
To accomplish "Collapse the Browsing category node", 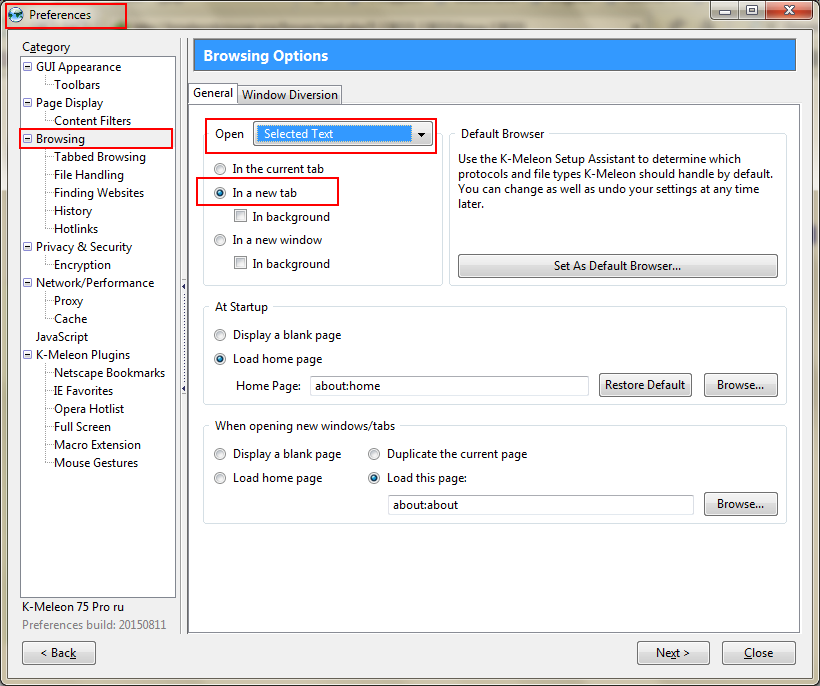I will (28, 139).
